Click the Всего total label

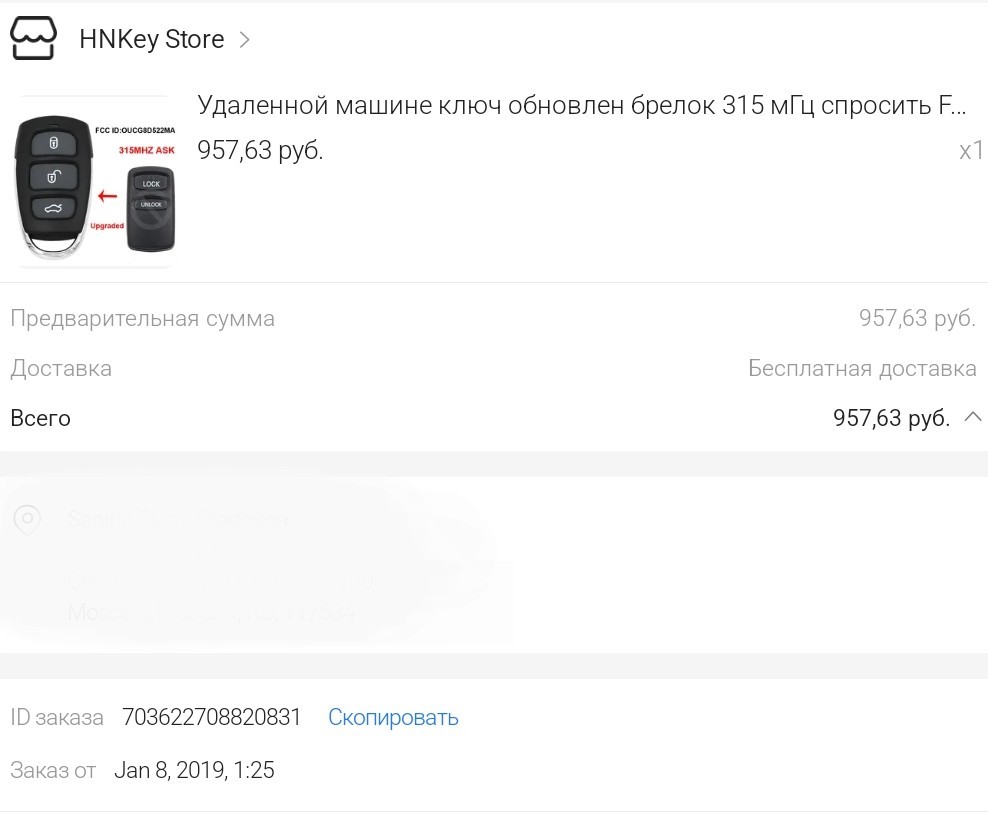click(40, 418)
